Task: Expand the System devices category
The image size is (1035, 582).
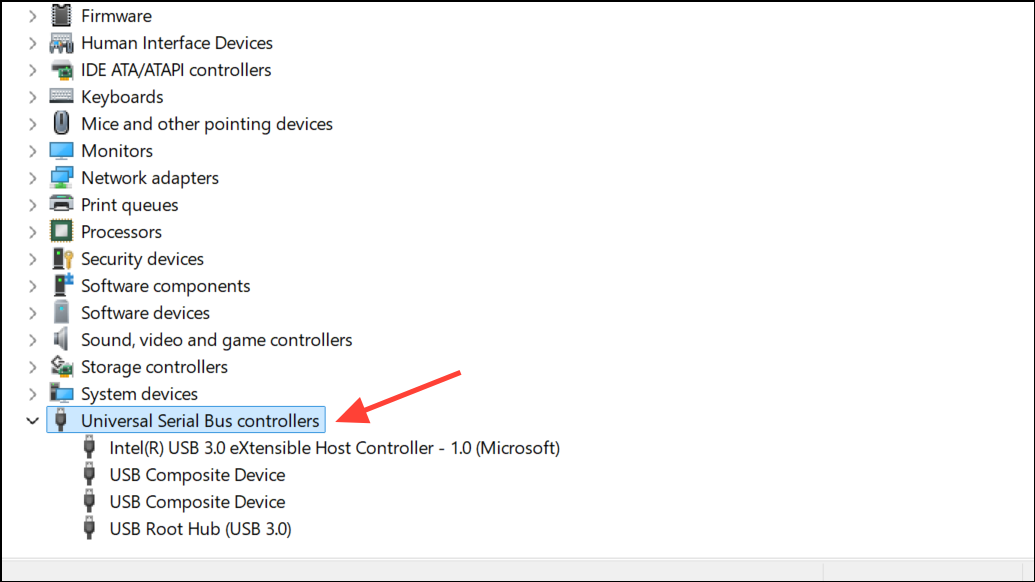Action: [x=32, y=394]
